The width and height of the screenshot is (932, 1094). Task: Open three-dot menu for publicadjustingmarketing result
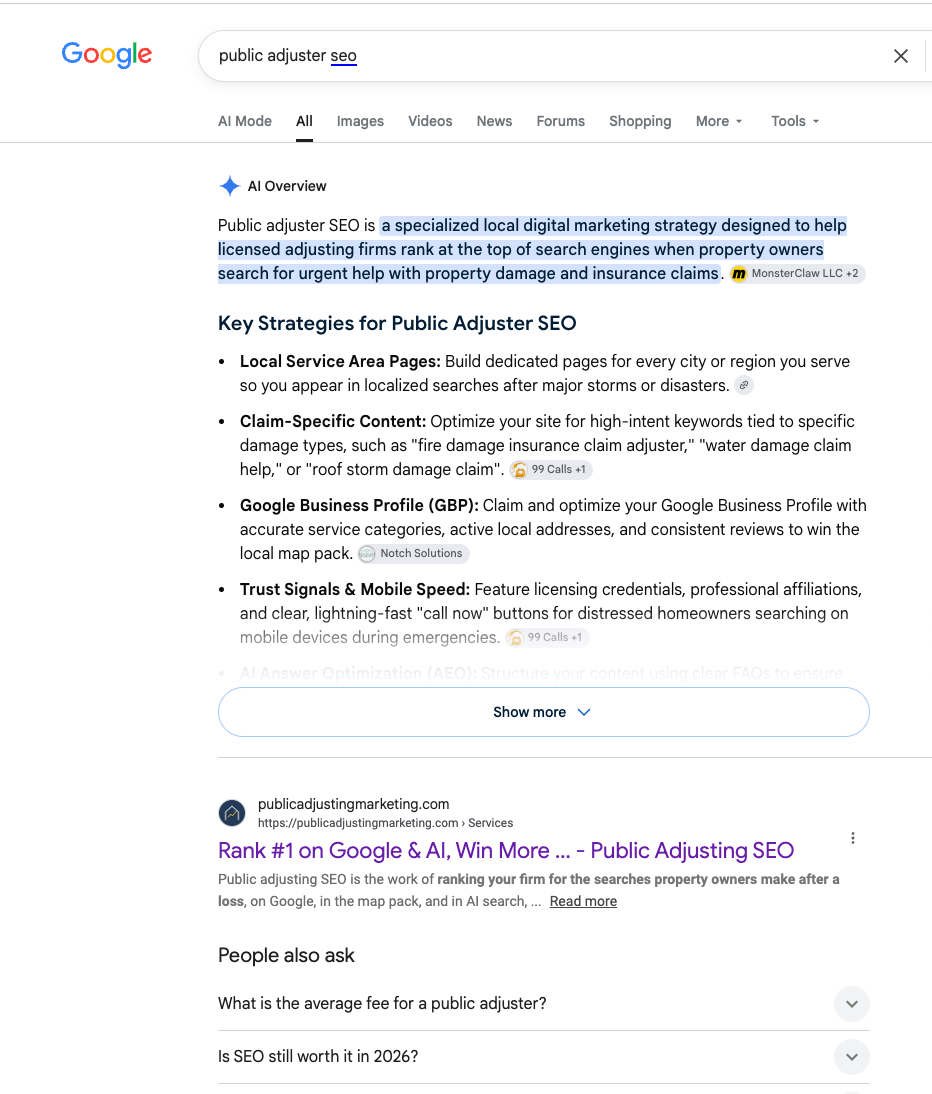click(x=852, y=838)
